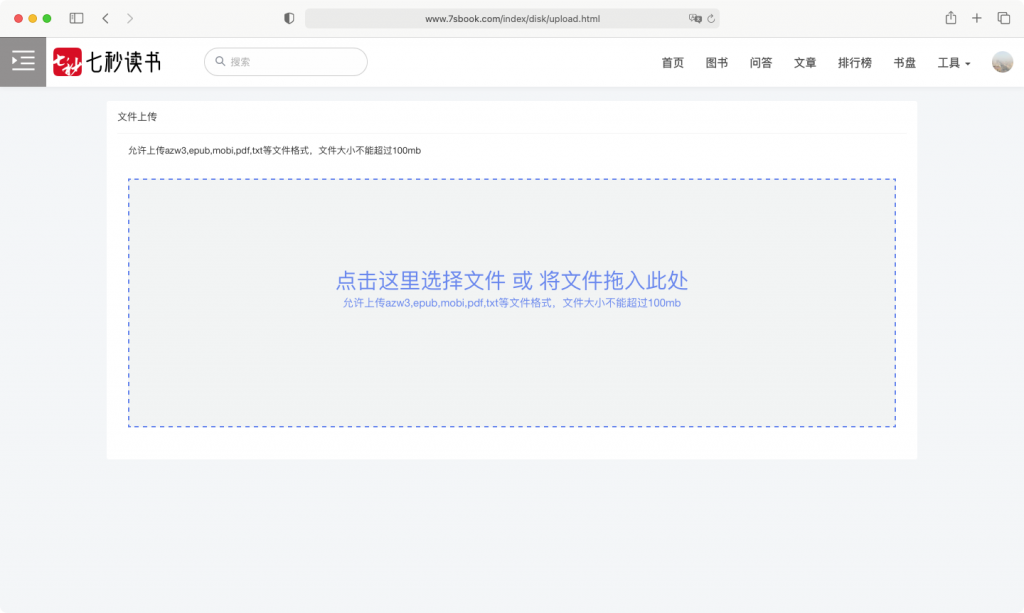Click the privacy shield icon
The height and width of the screenshot is (613, 1024).
tap(289, 18)
